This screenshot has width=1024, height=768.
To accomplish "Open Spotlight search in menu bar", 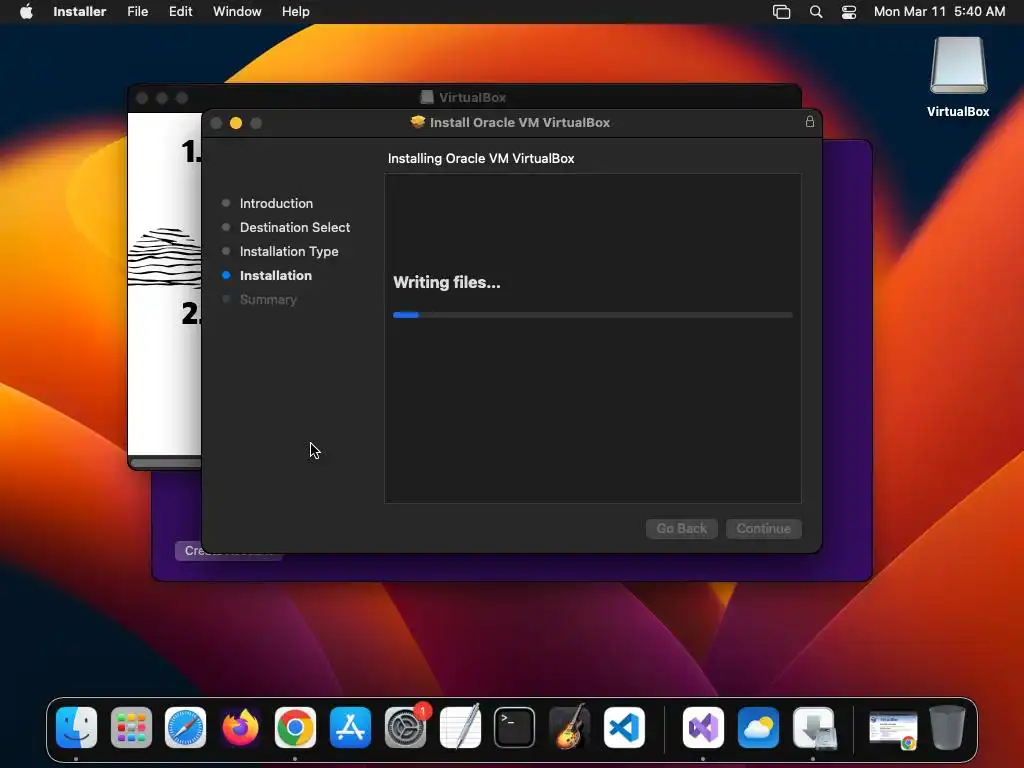I will pos(816,12).
